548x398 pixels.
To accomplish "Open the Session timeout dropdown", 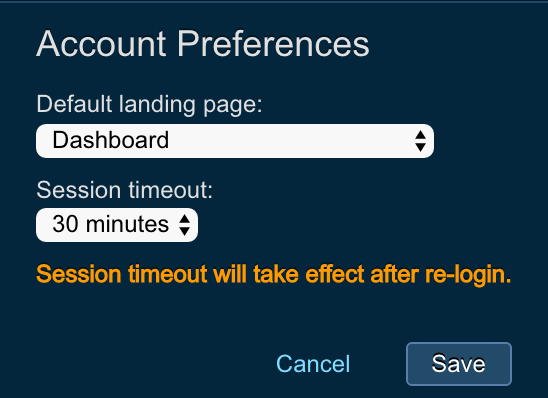I will tap(117, 225).
